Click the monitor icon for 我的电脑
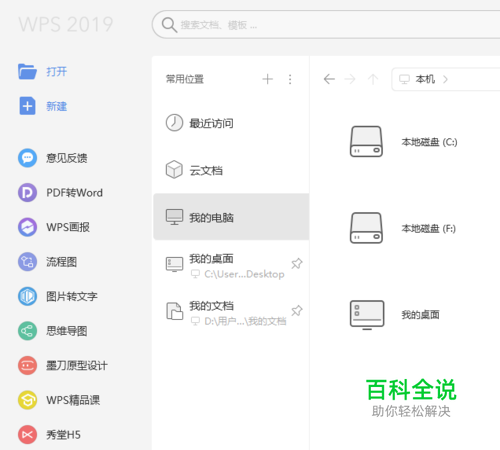The width and height of the screenshot is (500, 450). [174, 217]
